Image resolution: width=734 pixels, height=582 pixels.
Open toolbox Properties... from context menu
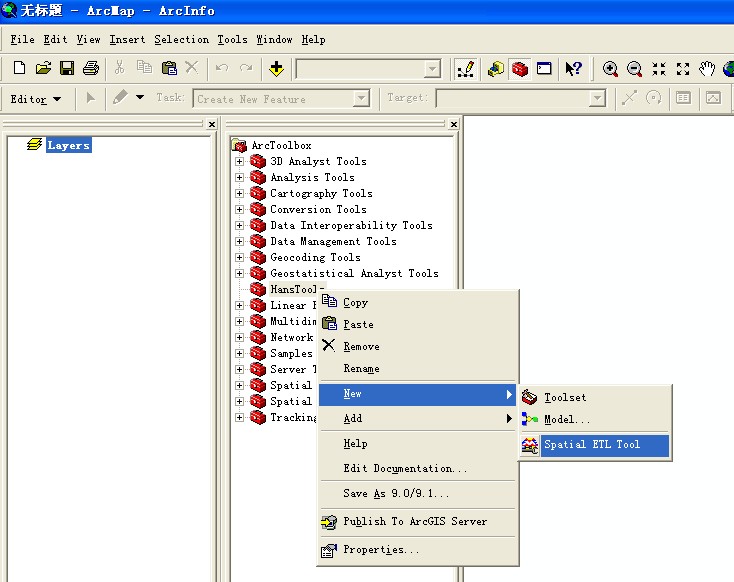pos(418,550)
